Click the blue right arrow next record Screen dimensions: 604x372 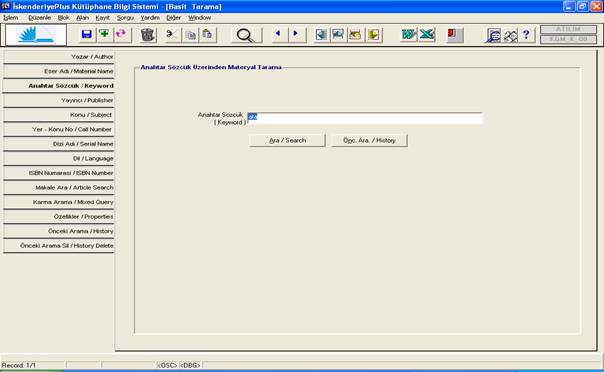point(296,34)
